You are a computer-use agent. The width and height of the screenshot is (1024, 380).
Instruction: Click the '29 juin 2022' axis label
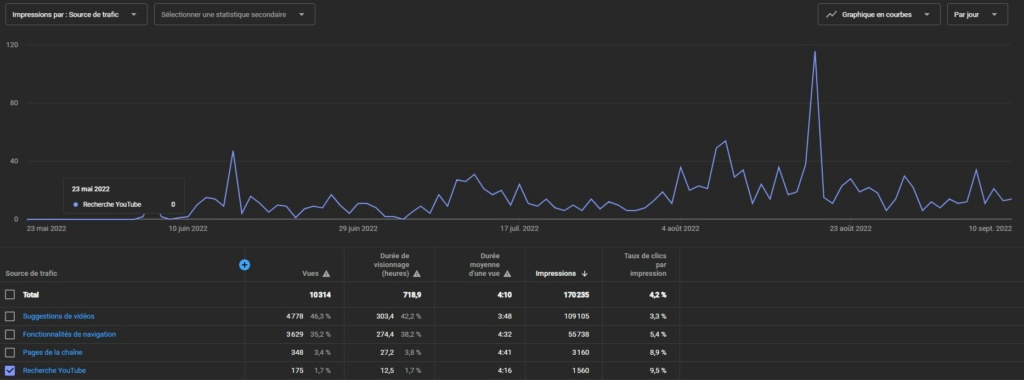[x=359, y=229]
